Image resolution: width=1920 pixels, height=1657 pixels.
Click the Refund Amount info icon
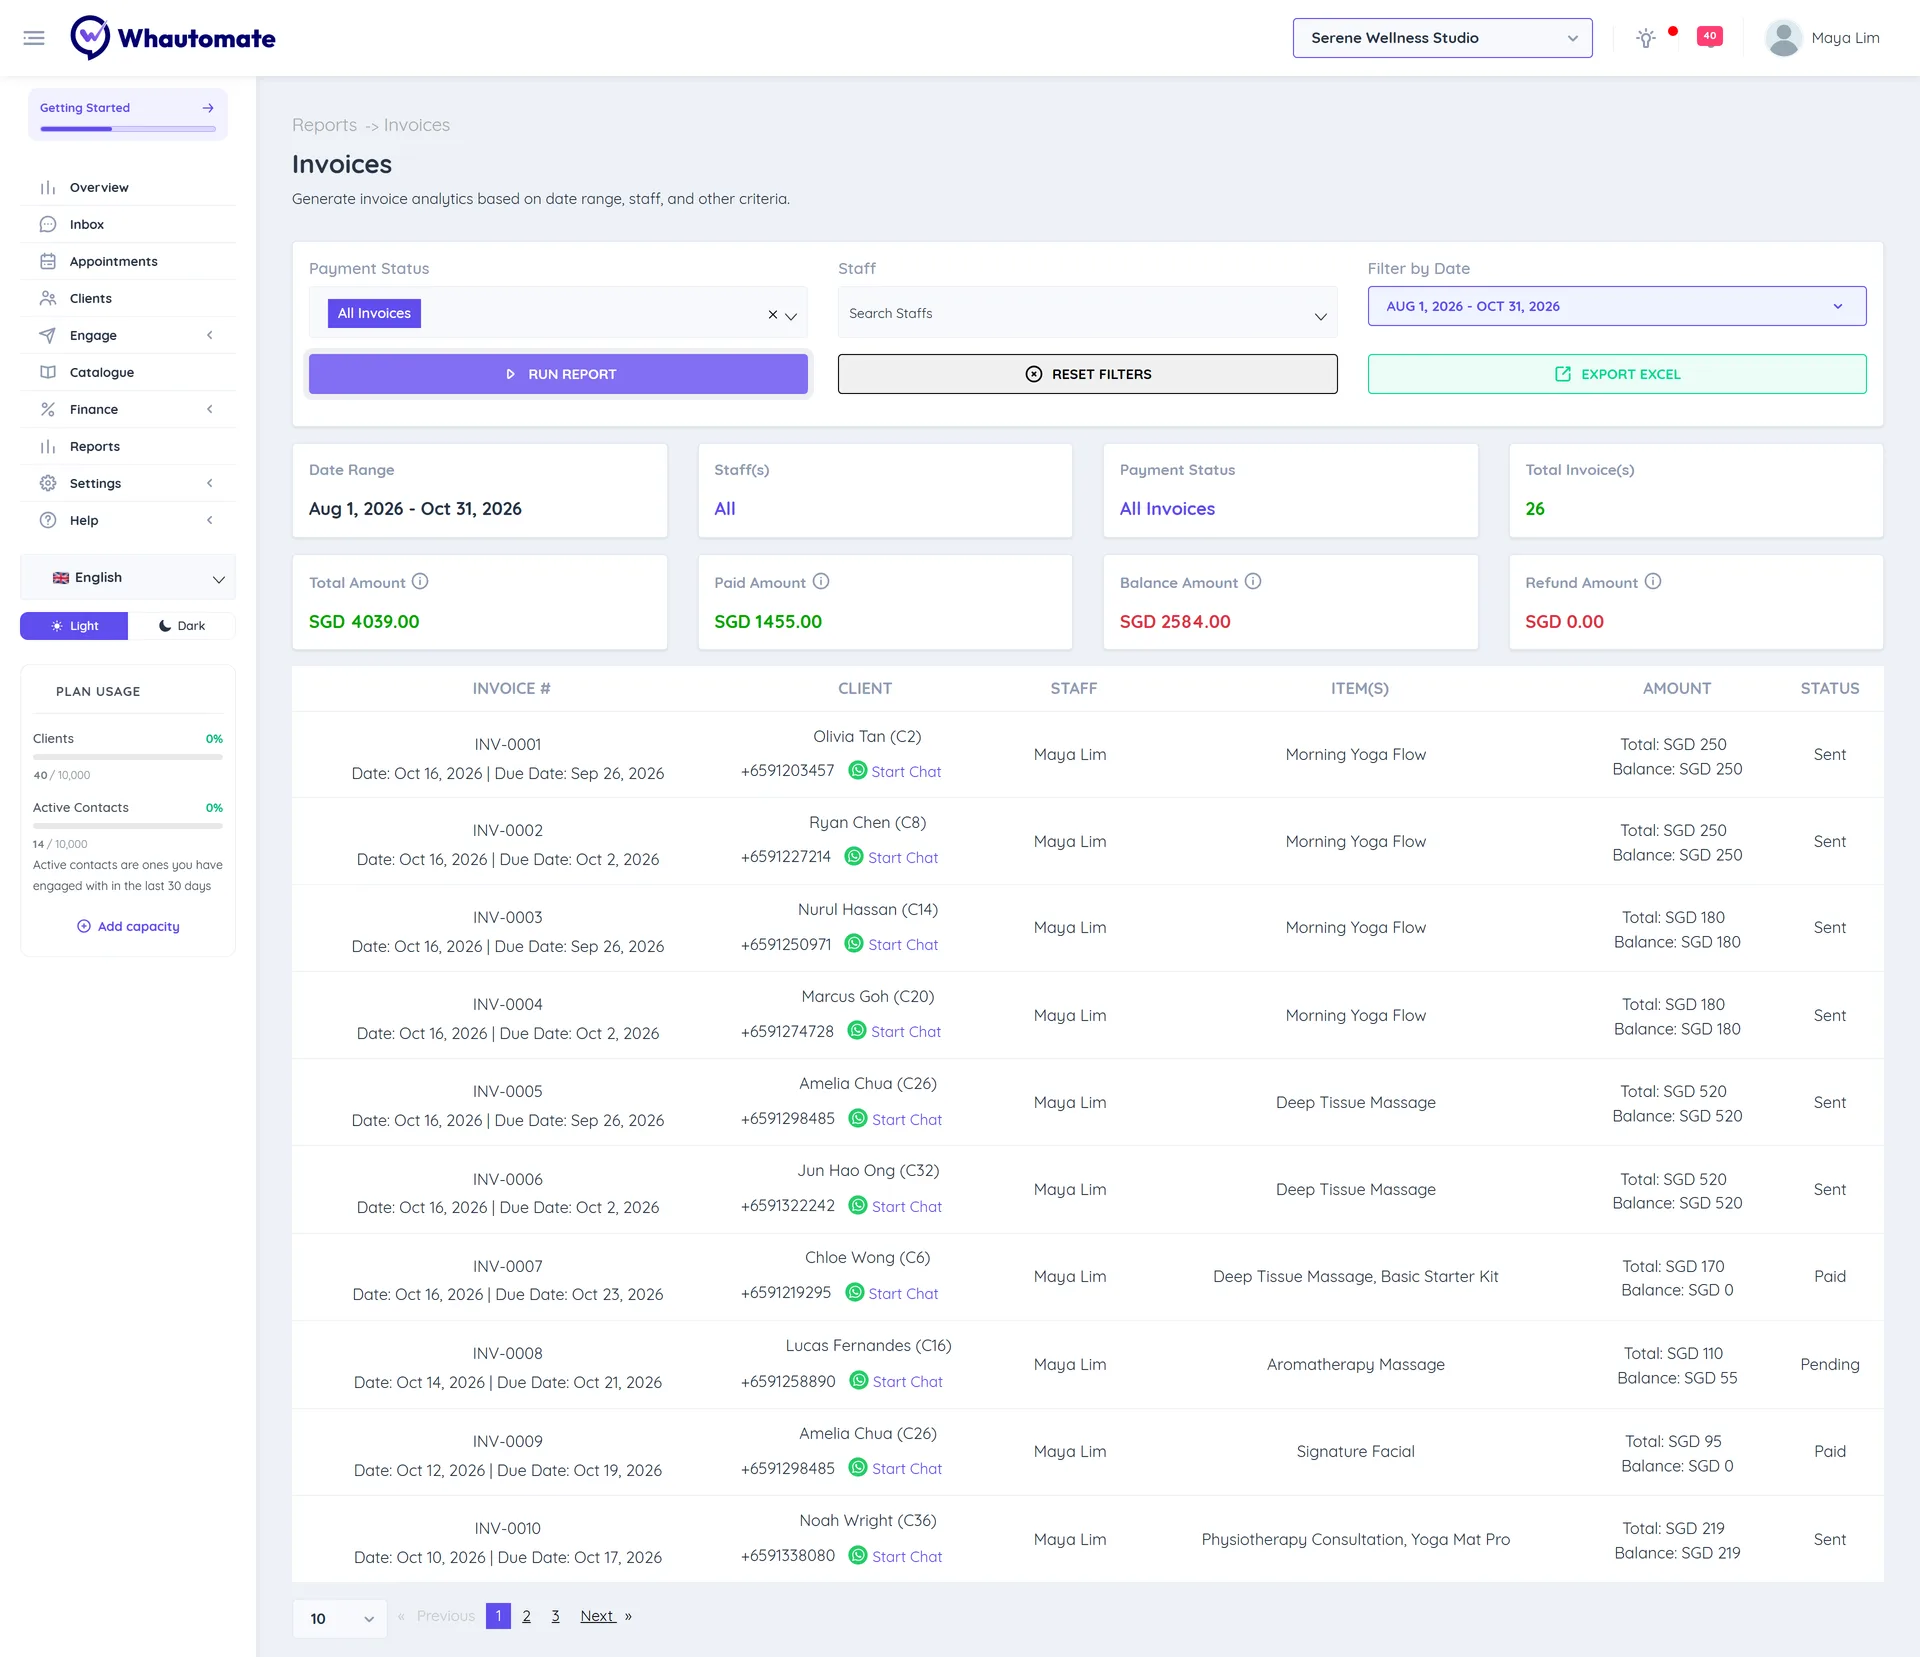point(1653,581)
